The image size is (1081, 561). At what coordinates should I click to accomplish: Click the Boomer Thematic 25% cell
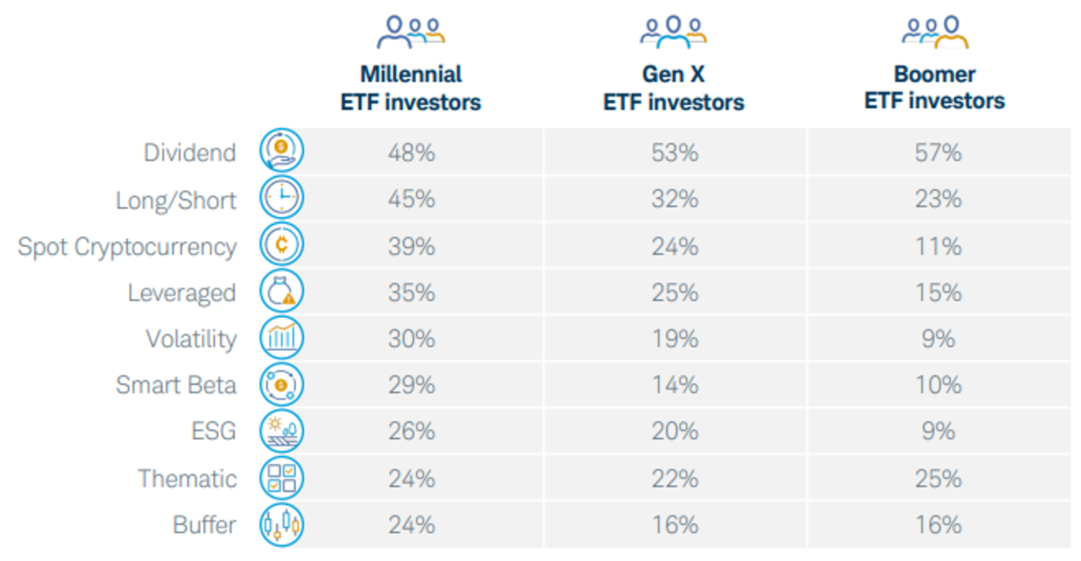point(938,478)
